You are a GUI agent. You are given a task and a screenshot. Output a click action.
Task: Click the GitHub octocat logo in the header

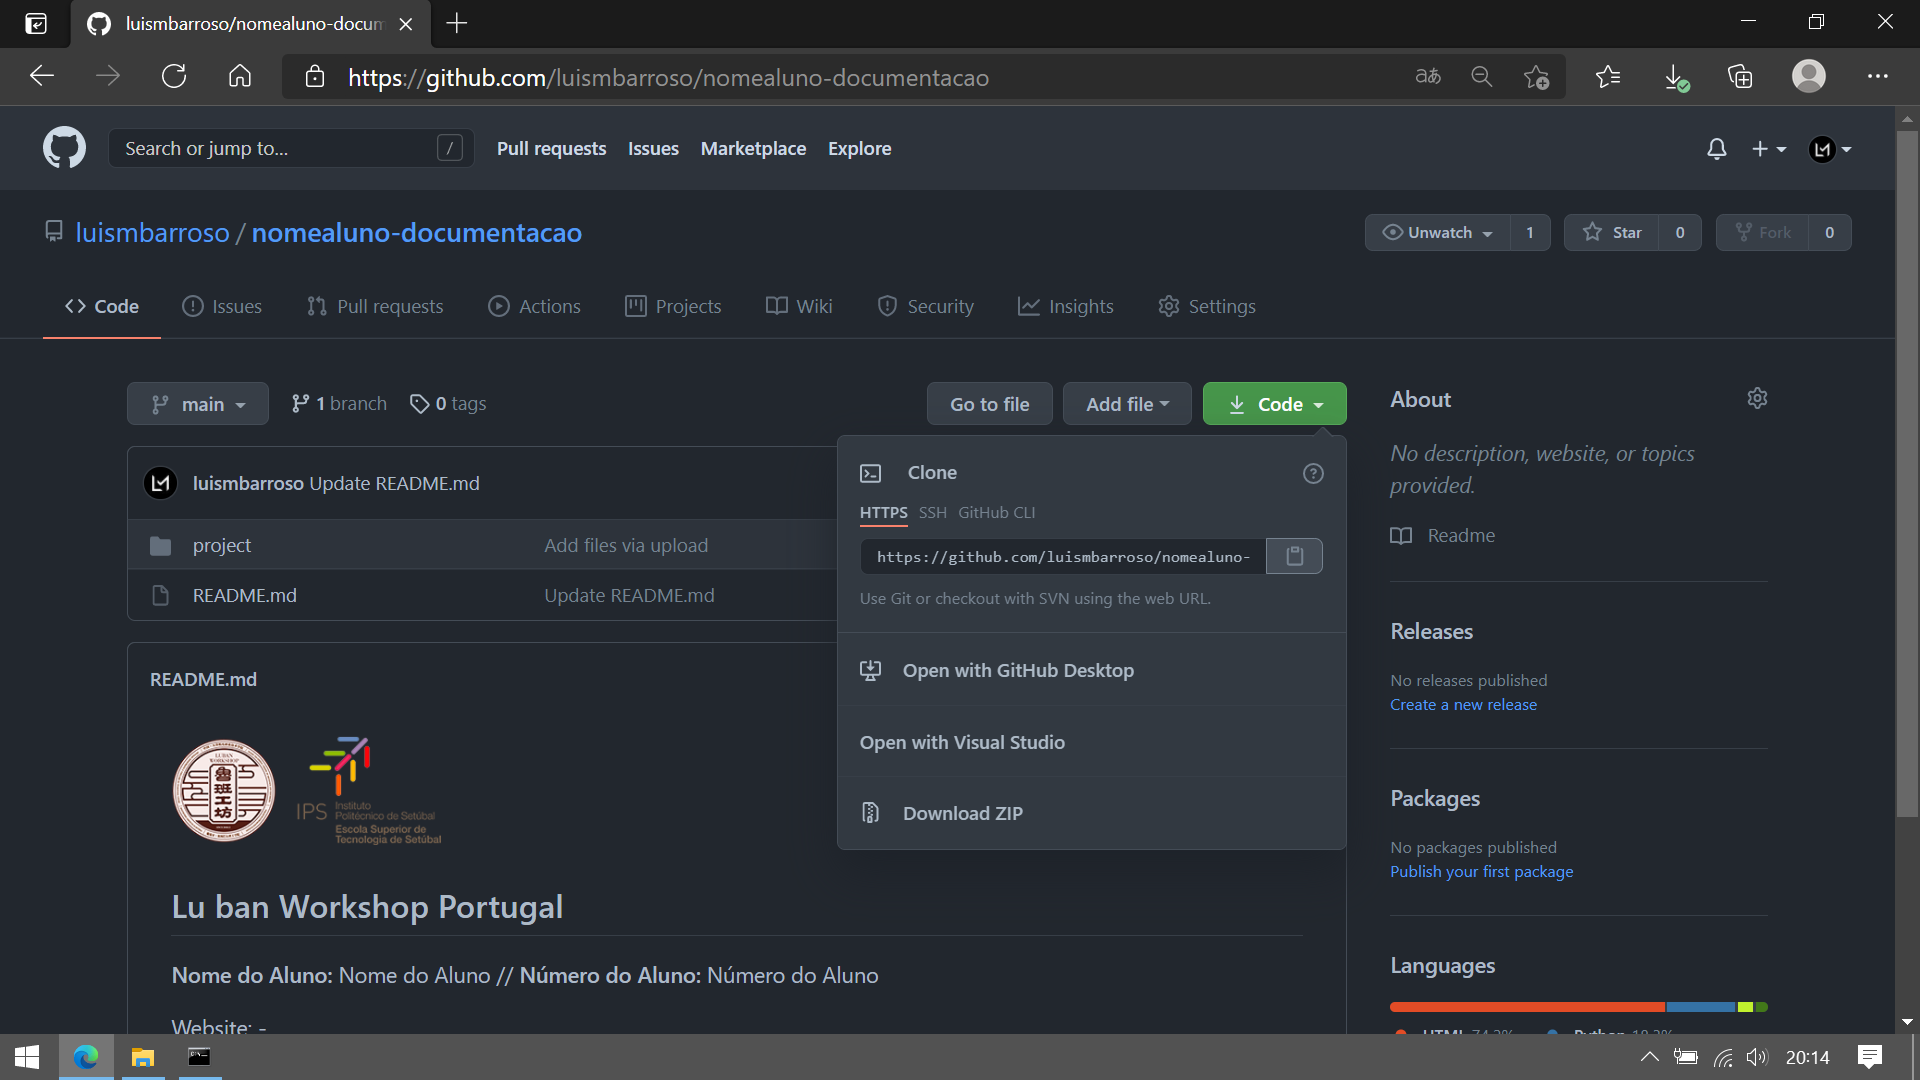click(64, 148)
